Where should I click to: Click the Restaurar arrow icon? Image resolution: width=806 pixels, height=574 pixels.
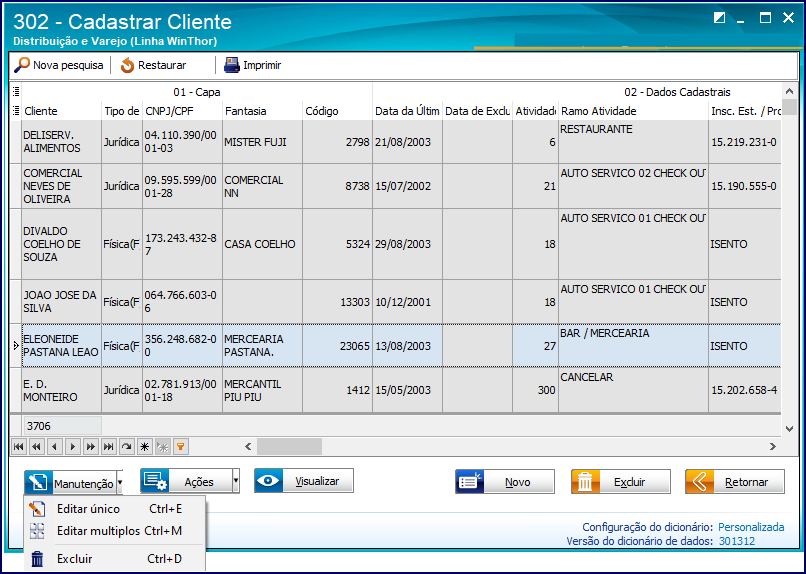point(127,66)
